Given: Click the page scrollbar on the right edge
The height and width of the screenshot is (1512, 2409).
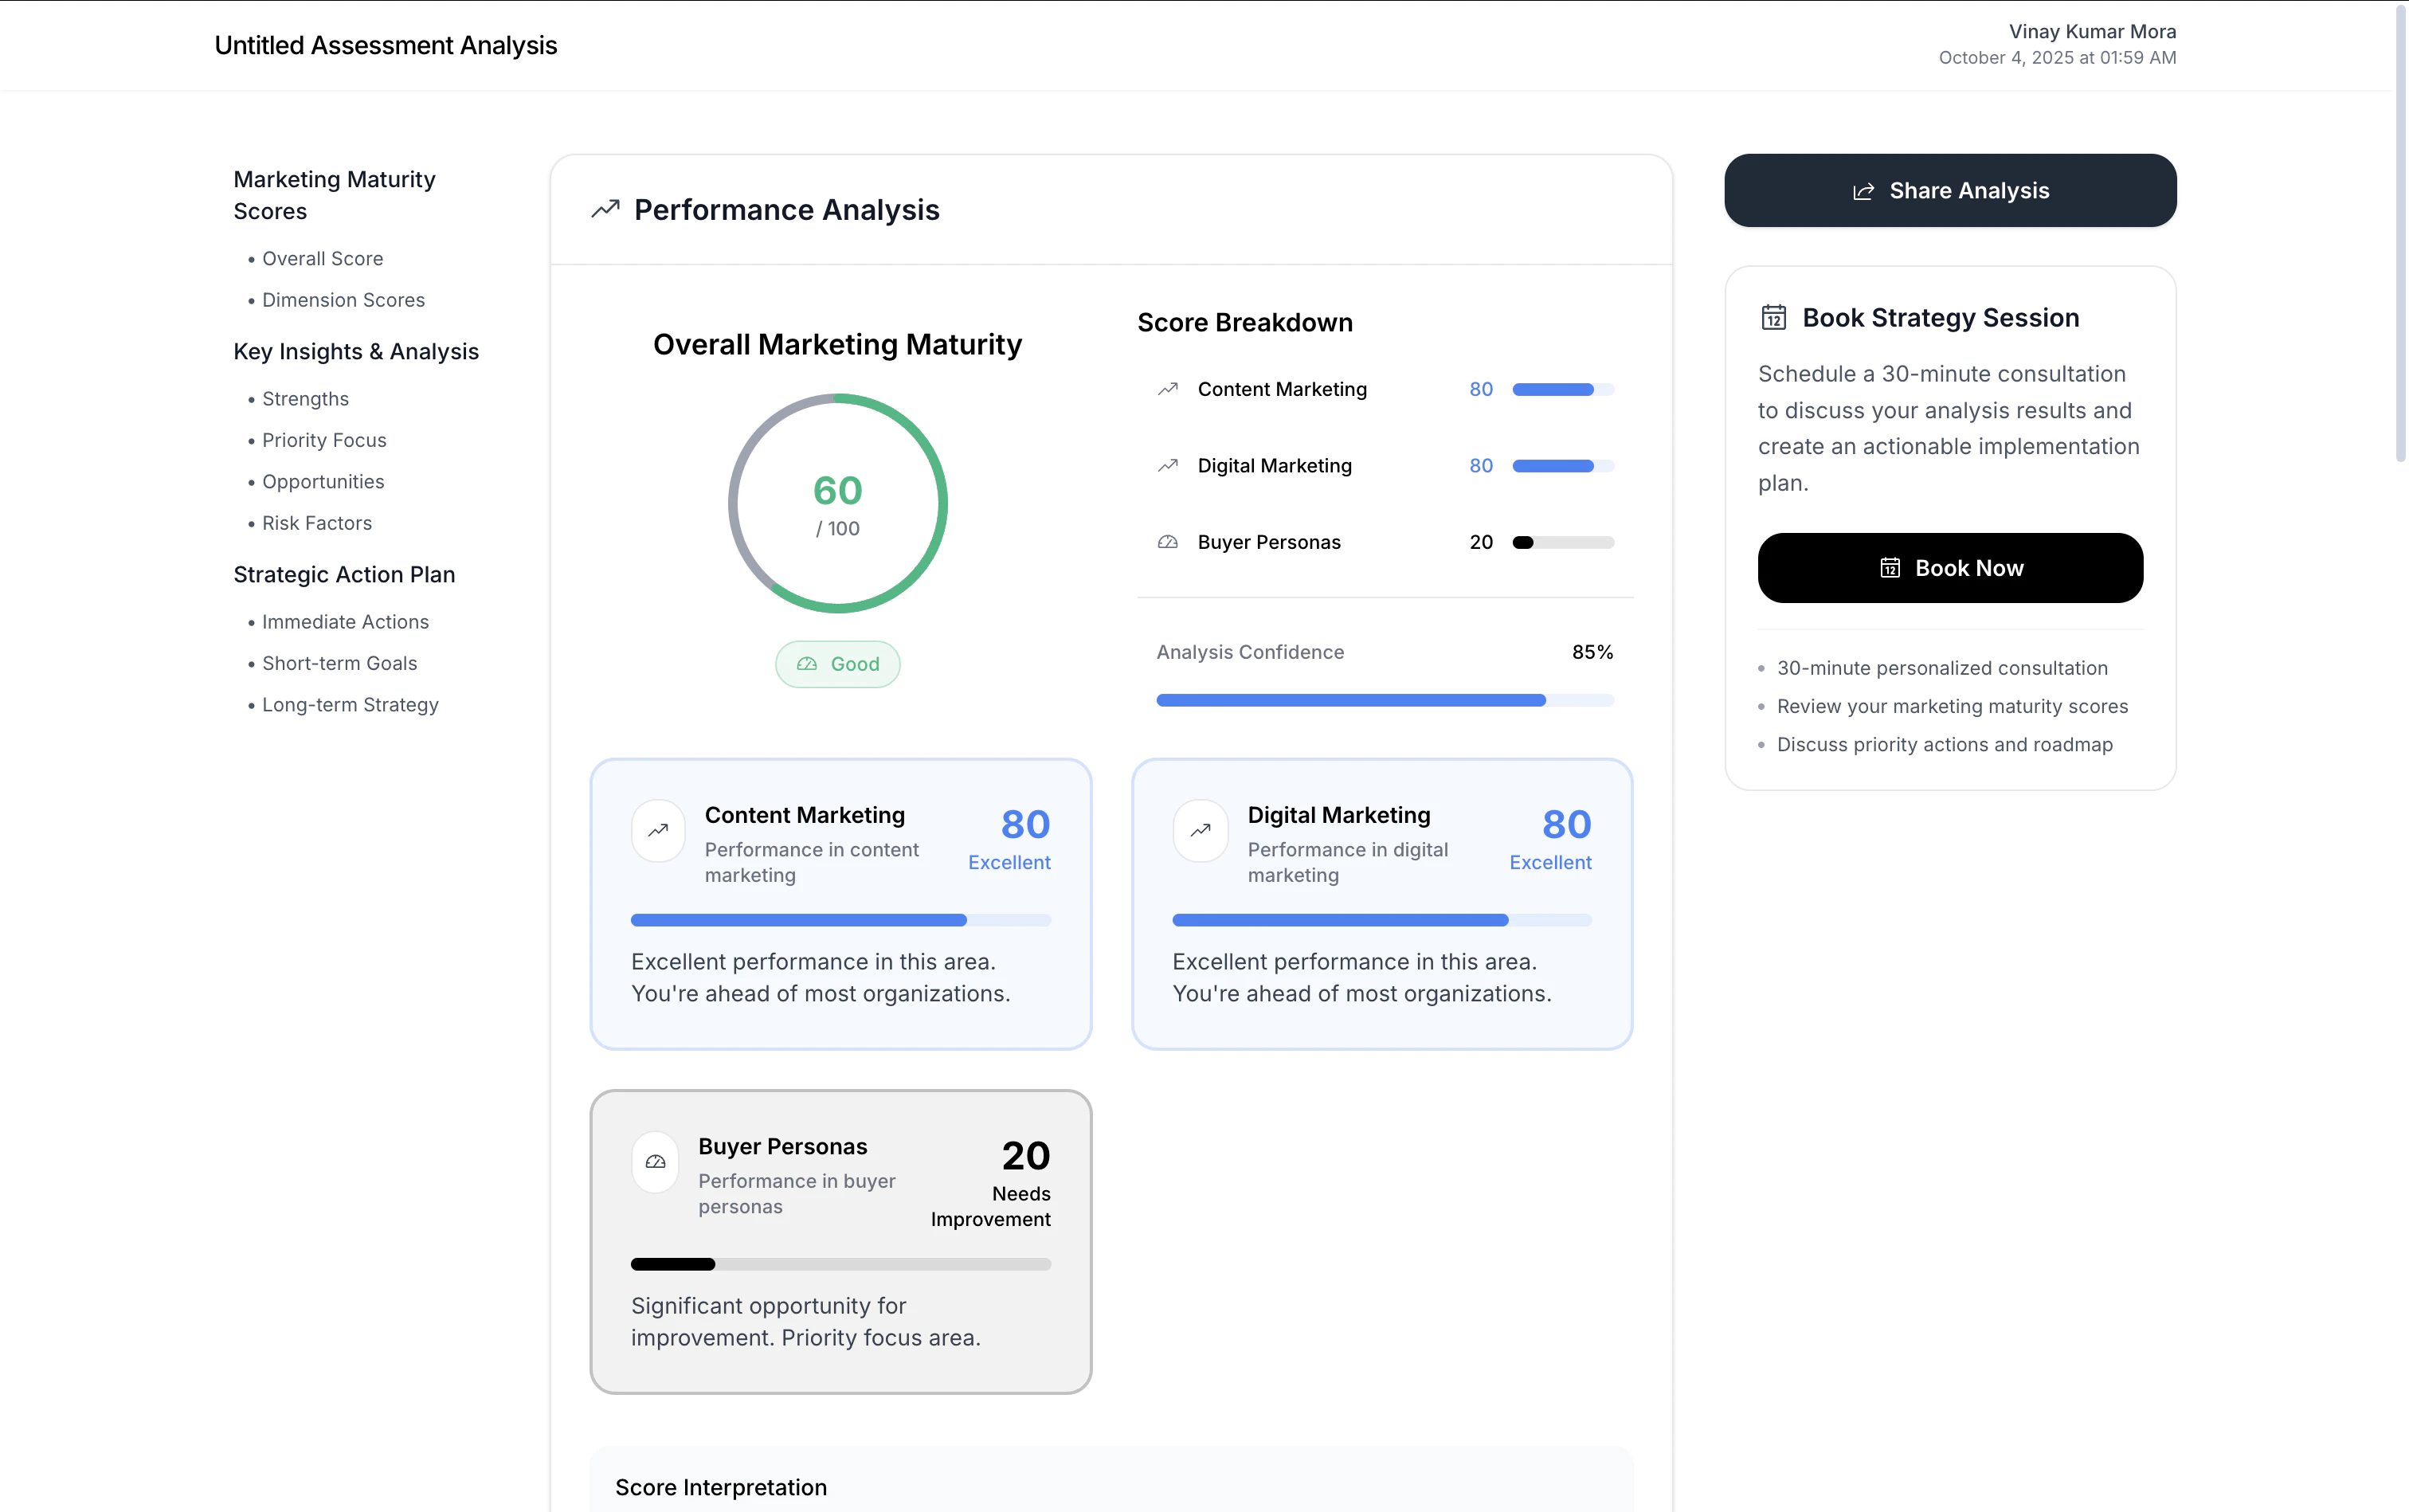Looking at the screenshot, I should click(x=2399, y=230).
